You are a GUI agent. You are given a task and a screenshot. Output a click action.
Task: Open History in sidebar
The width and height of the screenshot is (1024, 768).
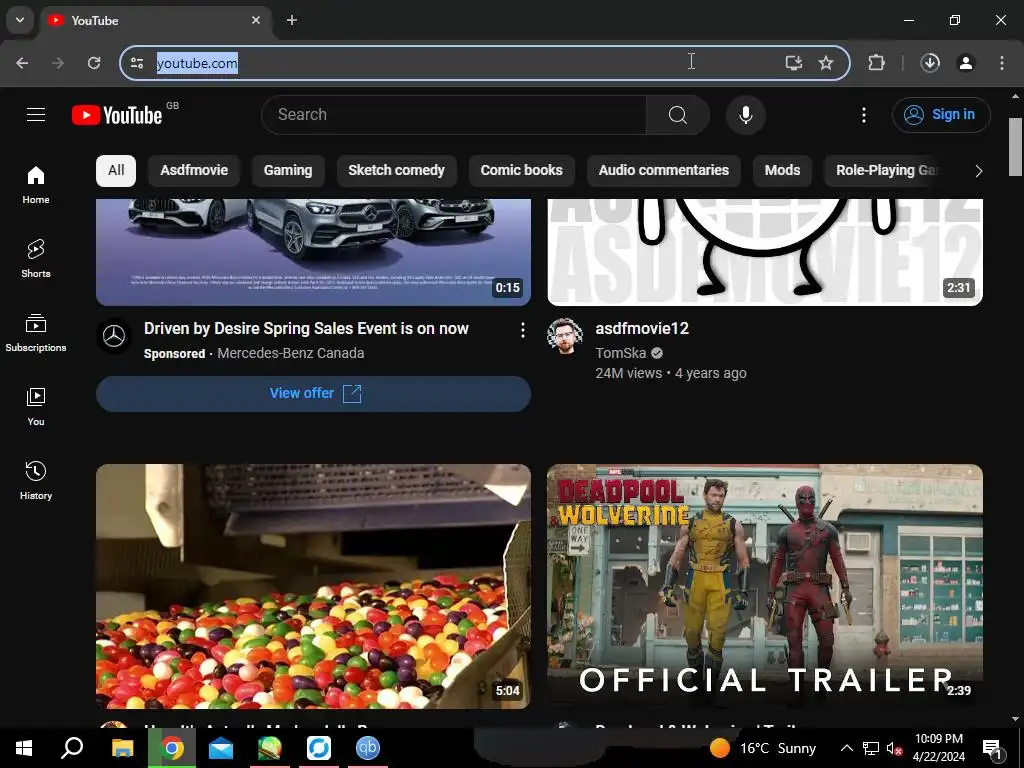coord(36,480)
